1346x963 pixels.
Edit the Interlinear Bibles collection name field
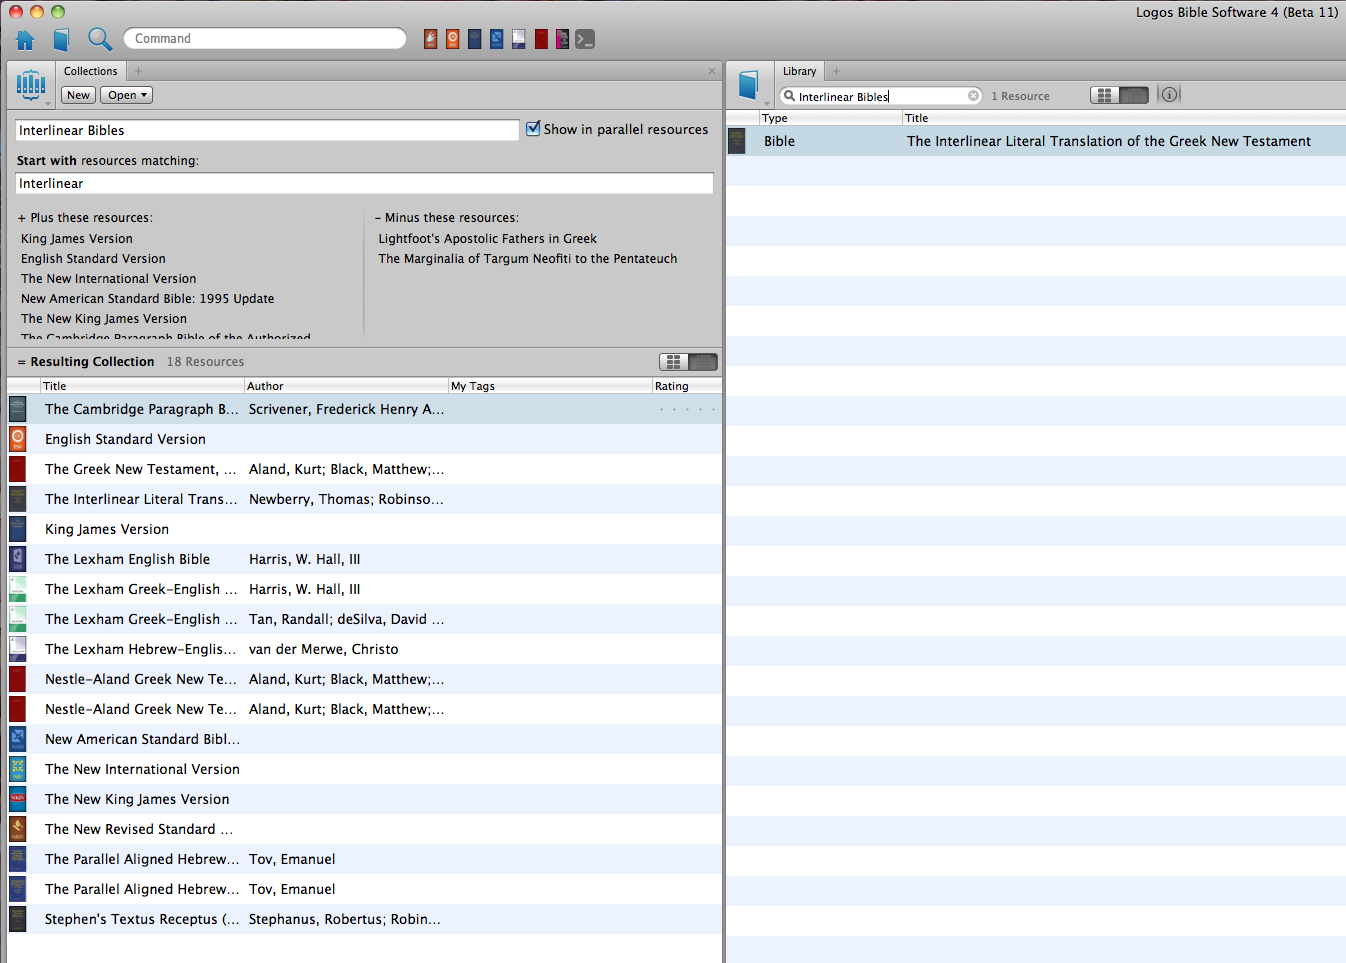click(x=267, y=130)
